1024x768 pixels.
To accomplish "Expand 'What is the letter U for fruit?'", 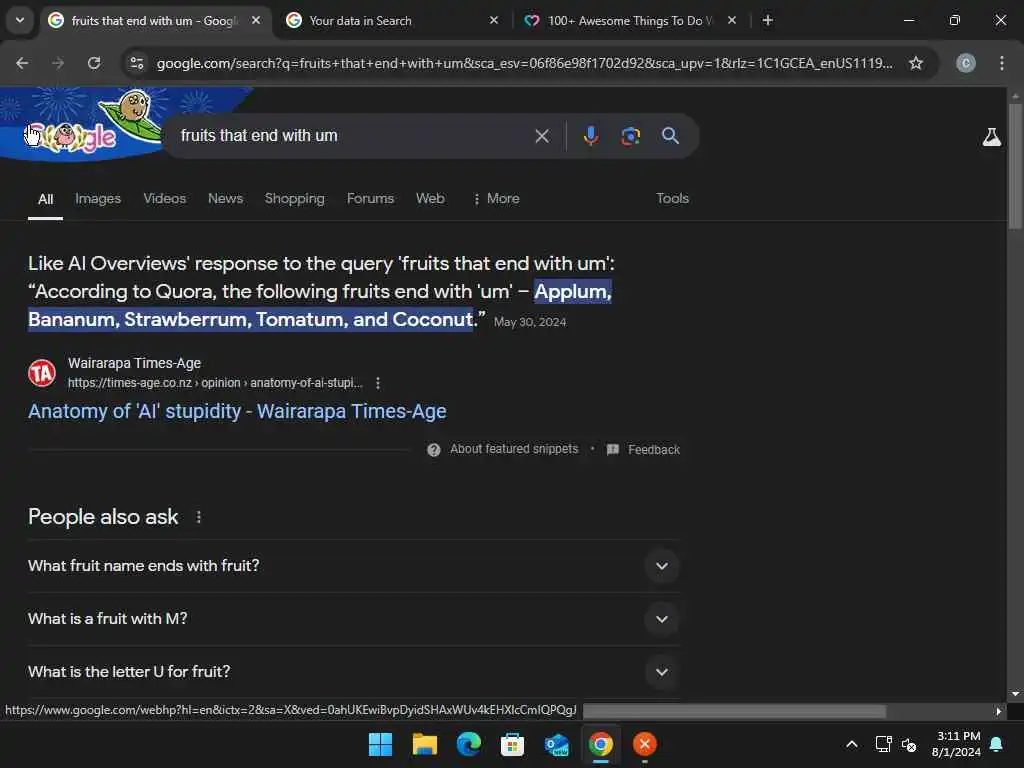I will click(353, 672).
